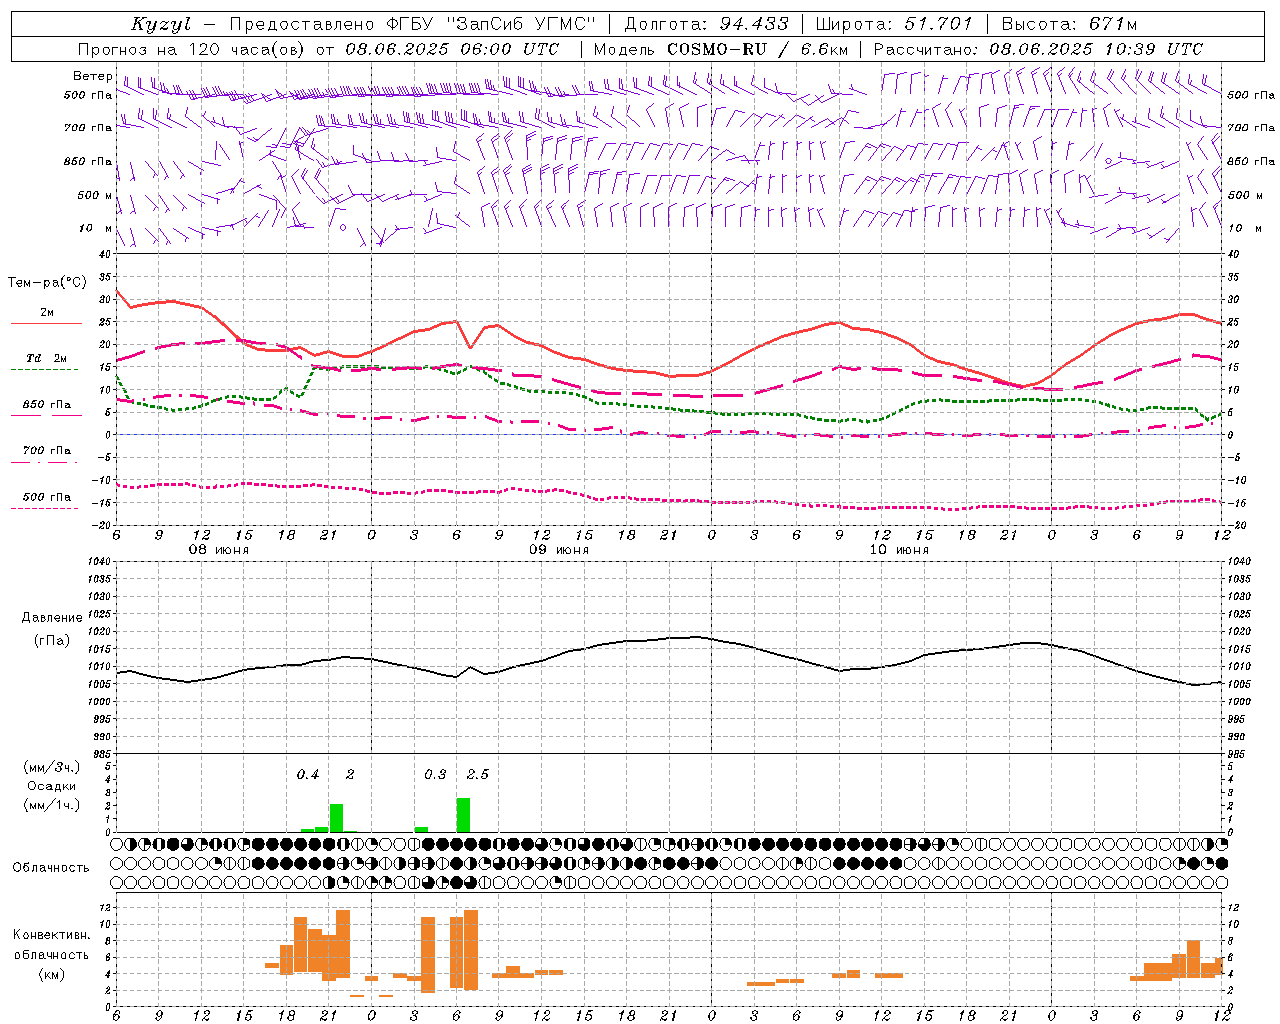Click the "09 июня" date label
The image size is (1280, 1024).
point(559,550)
